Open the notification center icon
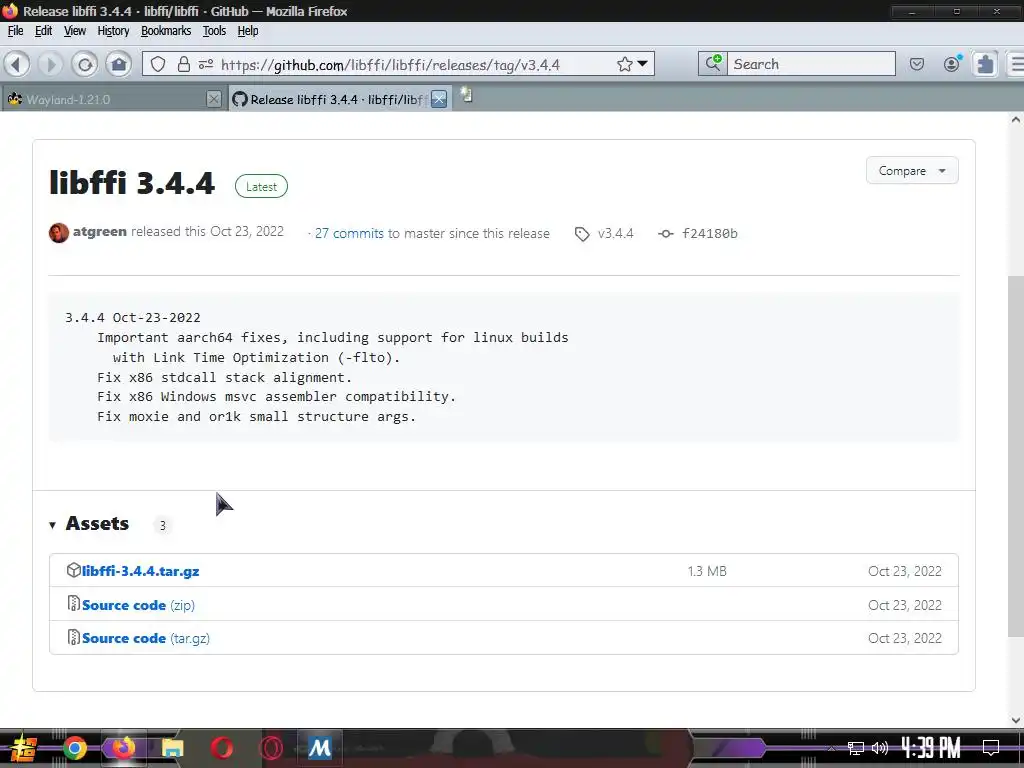 [991, 747]
